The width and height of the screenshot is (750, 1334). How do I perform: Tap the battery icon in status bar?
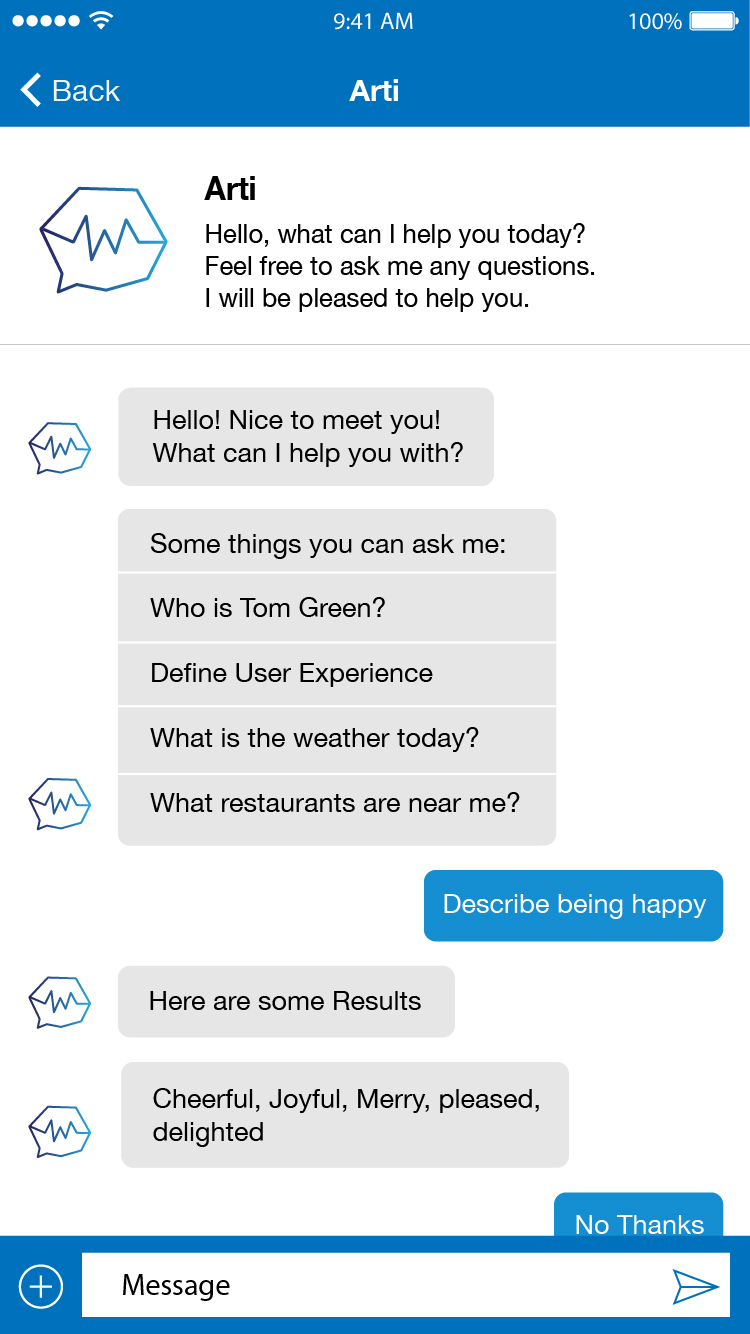[714, 21]
